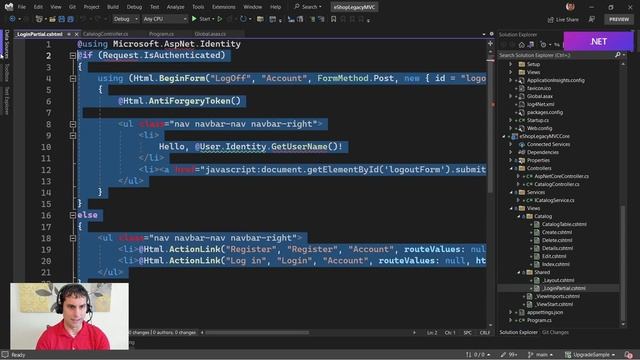Viewport: 640px width, 360px height.
Task: Select ICatalogService.cs in Services folder
Action: [x=554, y=200]
